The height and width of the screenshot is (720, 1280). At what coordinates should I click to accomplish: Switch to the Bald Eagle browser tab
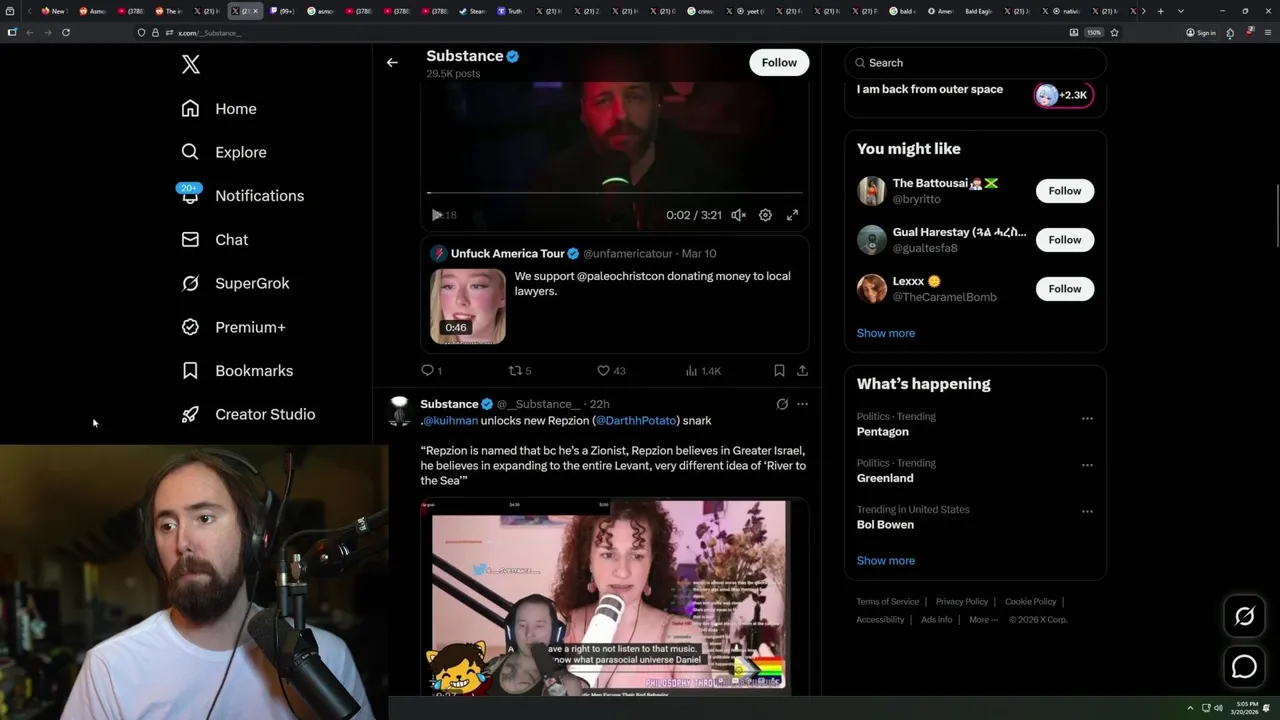point(978,11)
